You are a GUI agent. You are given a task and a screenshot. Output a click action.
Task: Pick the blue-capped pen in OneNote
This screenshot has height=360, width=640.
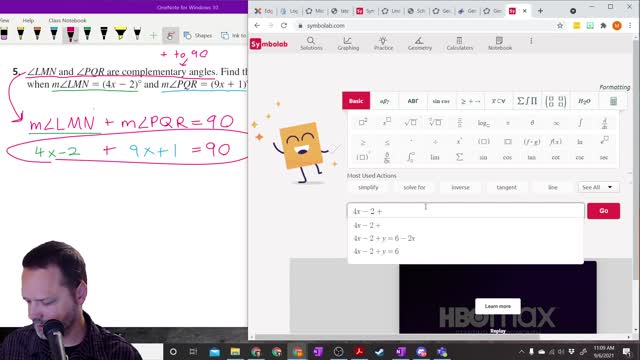click(x=54, y=33)
